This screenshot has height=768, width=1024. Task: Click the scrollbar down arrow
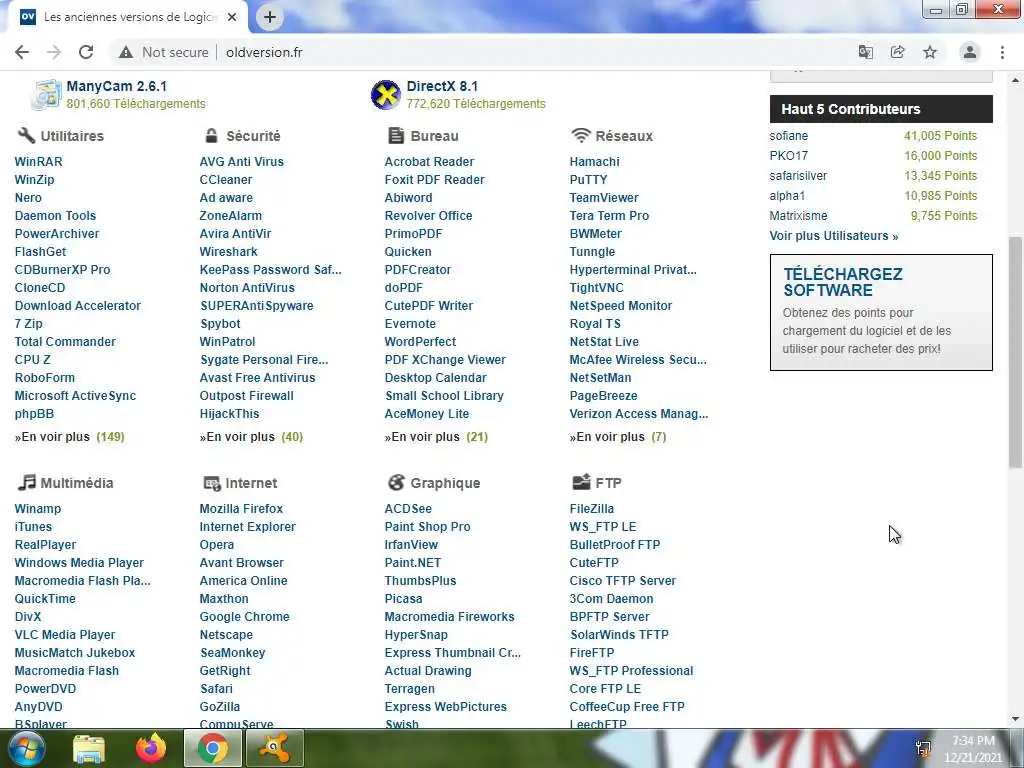pos(1015,719)
